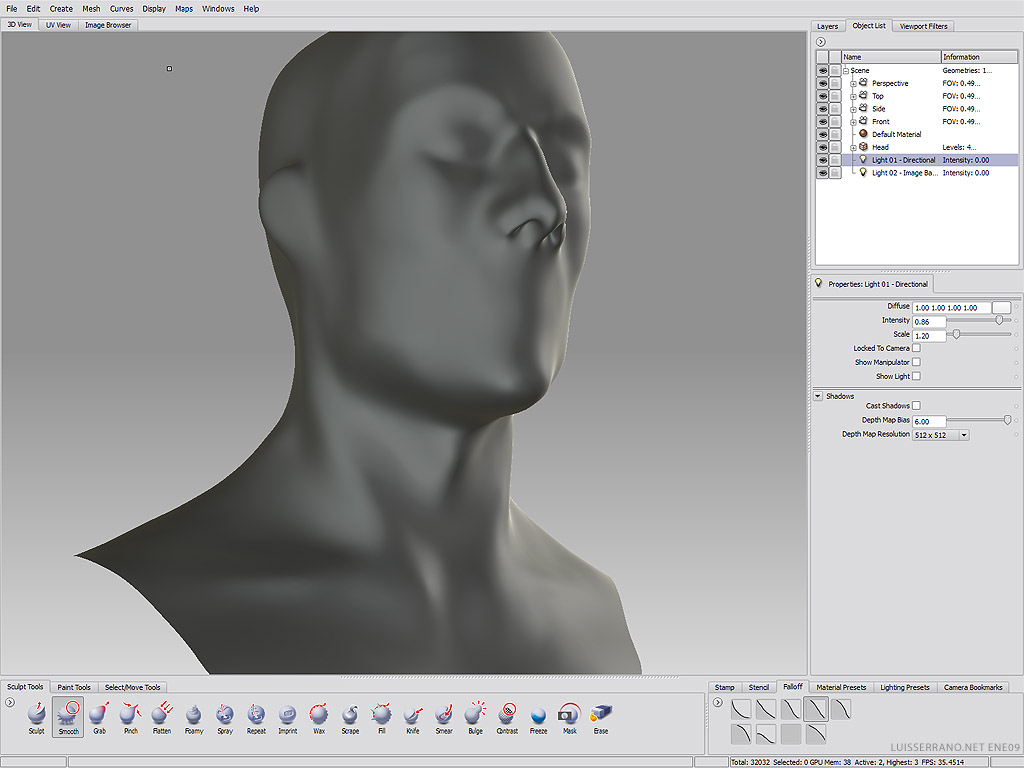
Task: Adjust the Scale slider handle
Action: [957, 334]
